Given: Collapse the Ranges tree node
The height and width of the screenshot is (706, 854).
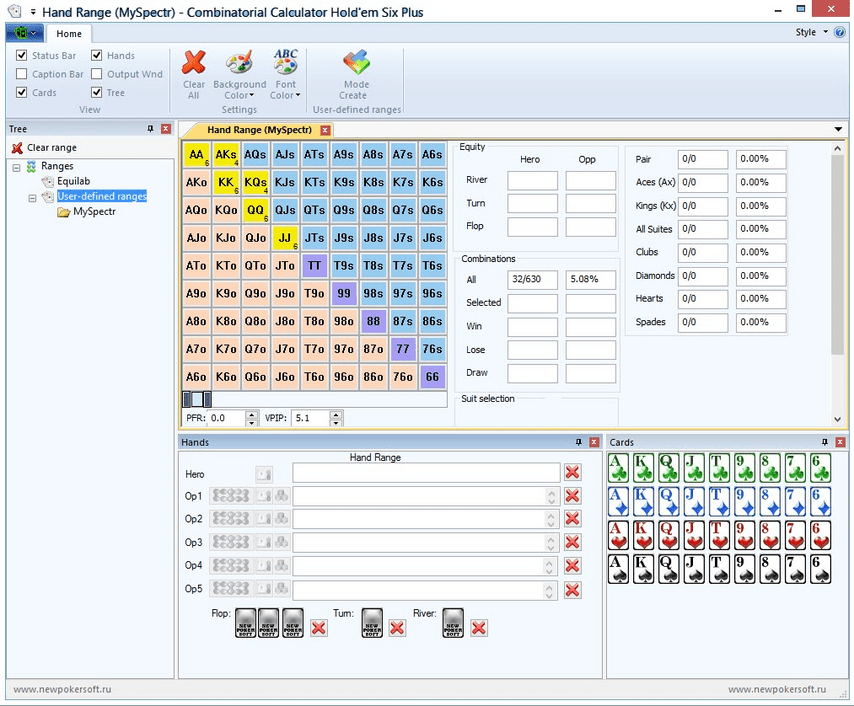Looking at the screenshot, I should coord(16,167).
